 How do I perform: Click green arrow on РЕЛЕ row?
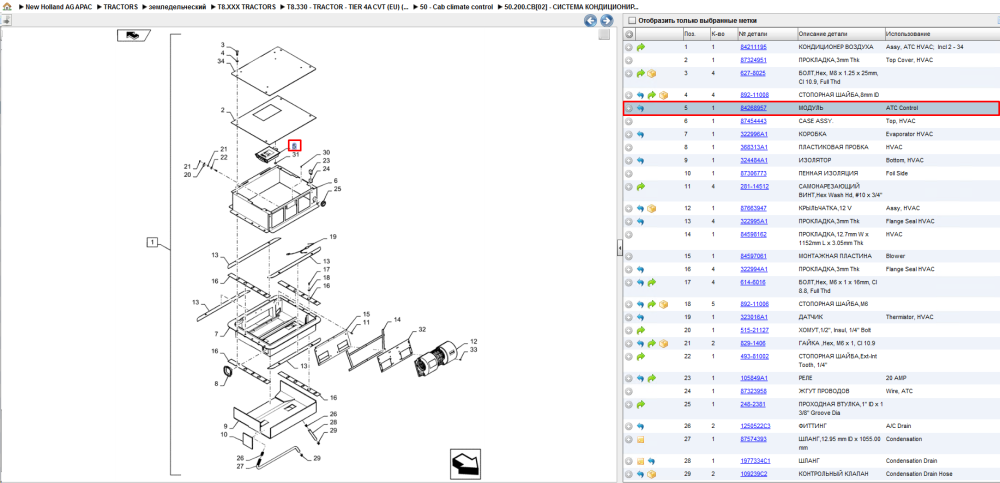(x=652, y=378)
